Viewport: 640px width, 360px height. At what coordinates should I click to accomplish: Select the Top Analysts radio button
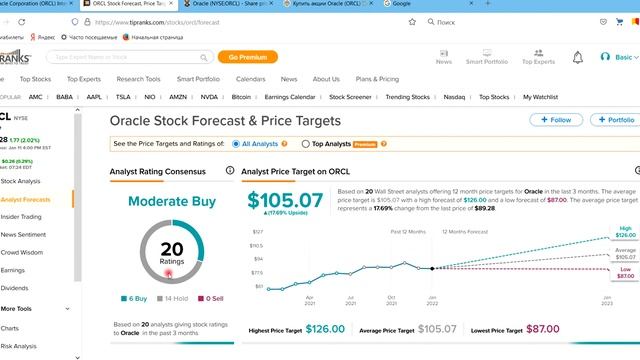(305, 144)
